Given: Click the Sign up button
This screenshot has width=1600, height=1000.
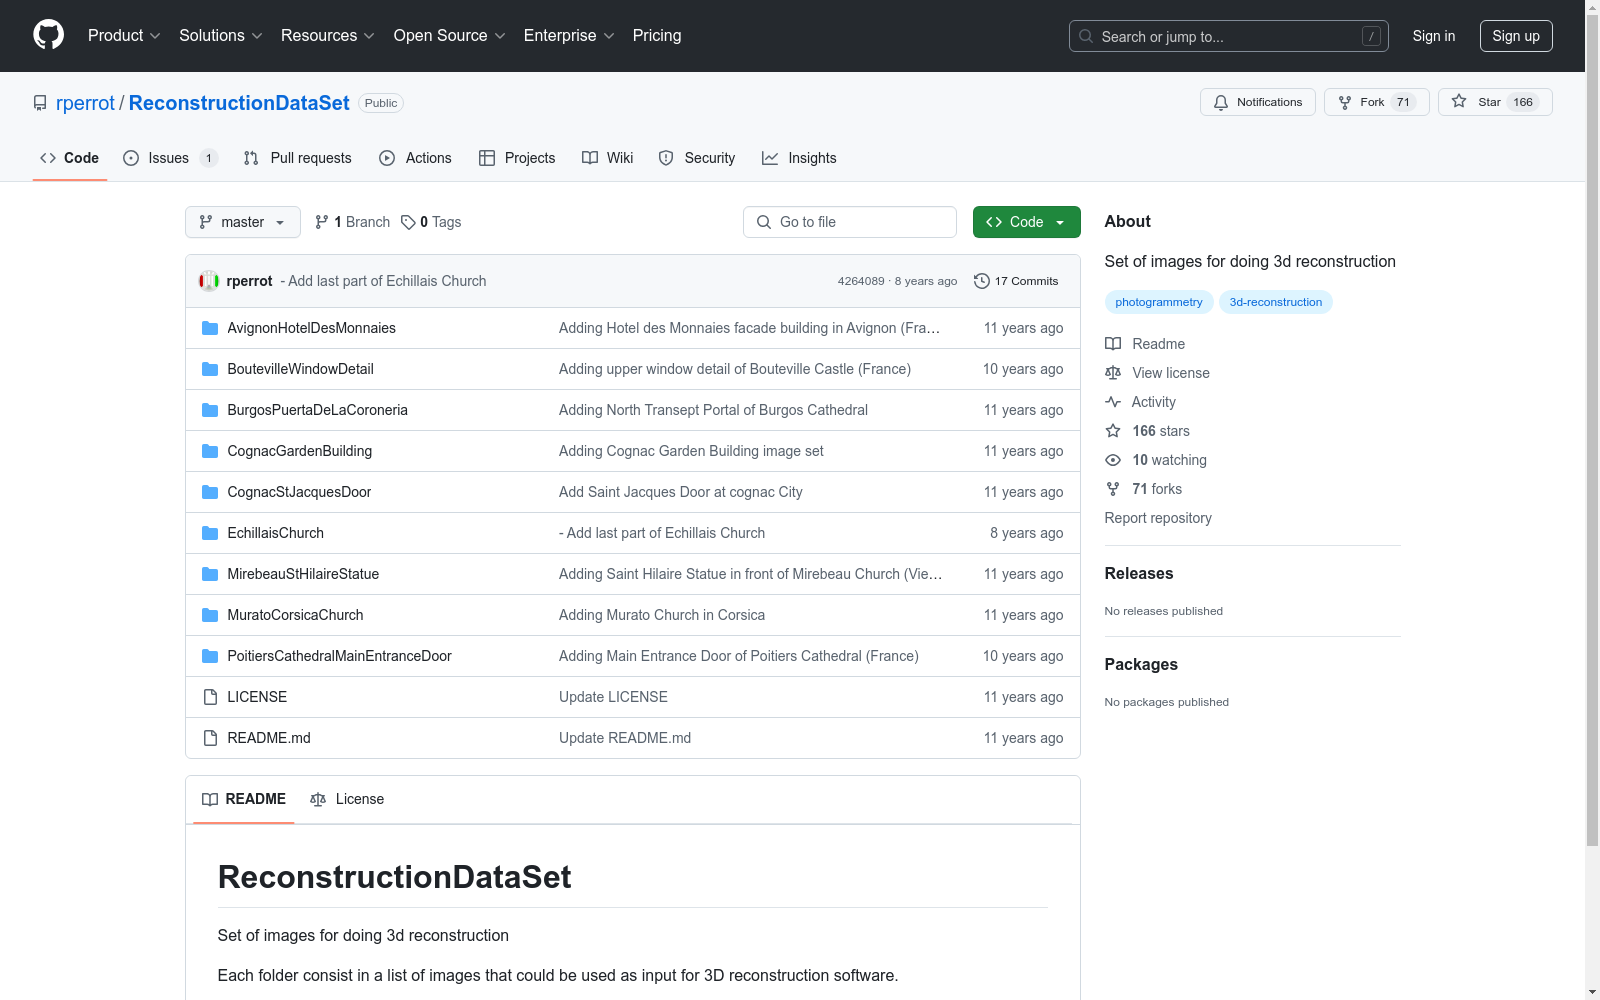Looking at the screenshot, I should click(1516, 36).
